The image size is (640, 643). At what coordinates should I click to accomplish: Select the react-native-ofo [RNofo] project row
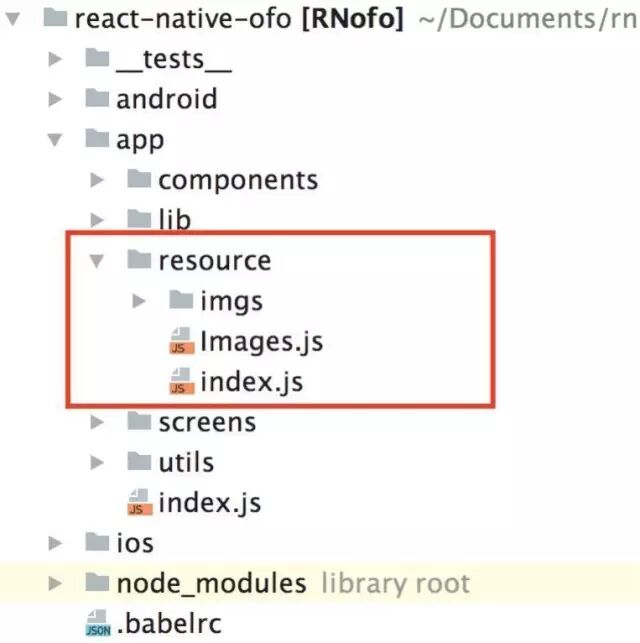(x=320, y=19)
